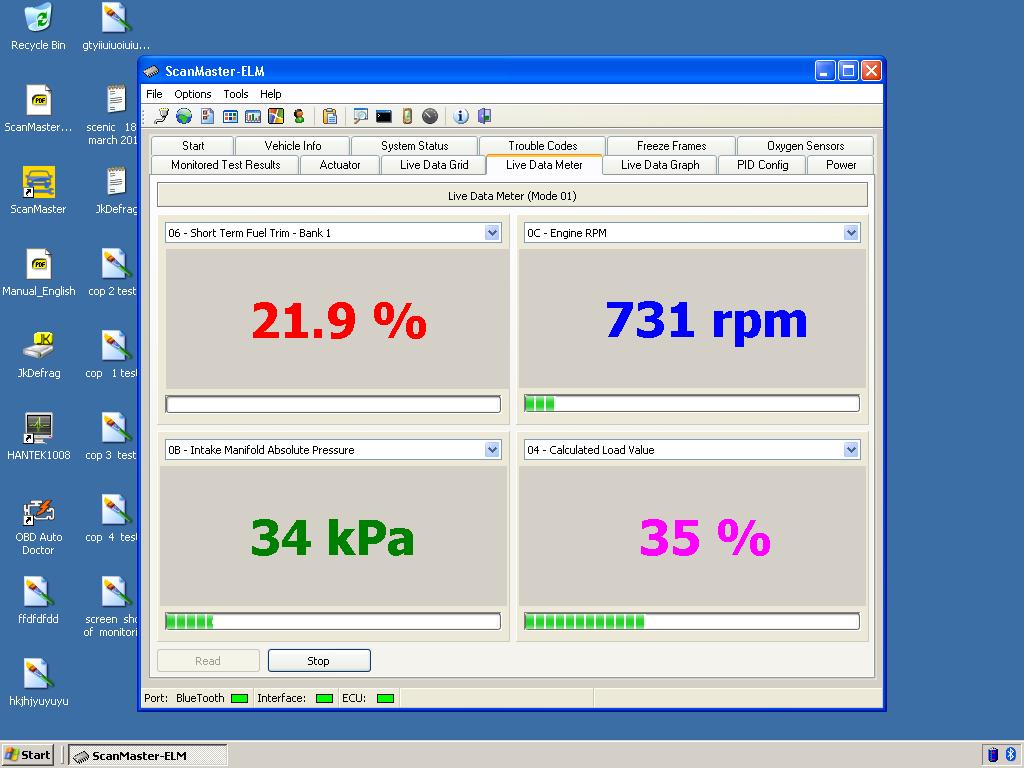The height and width of the screenshot is (768, 1024).
Task: Switch to Live Data Grid tab
Action: [434, 165]
